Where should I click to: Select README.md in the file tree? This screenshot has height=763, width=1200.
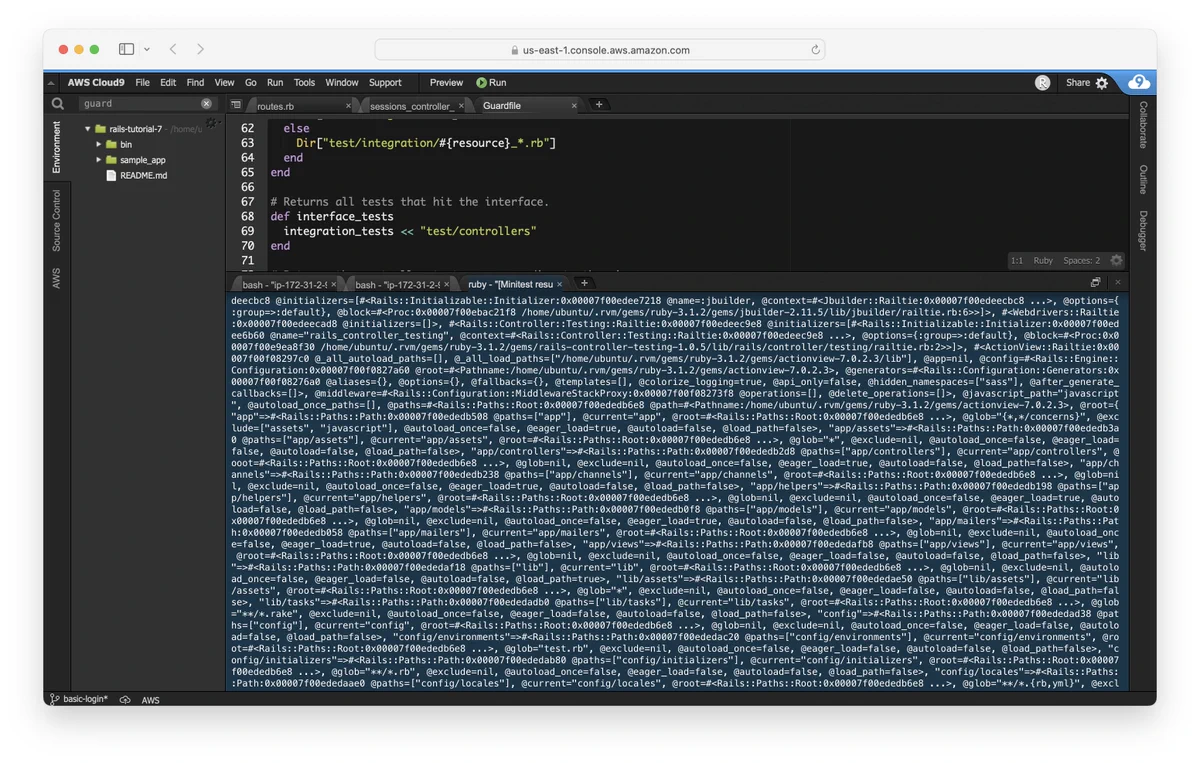(143, 174)
